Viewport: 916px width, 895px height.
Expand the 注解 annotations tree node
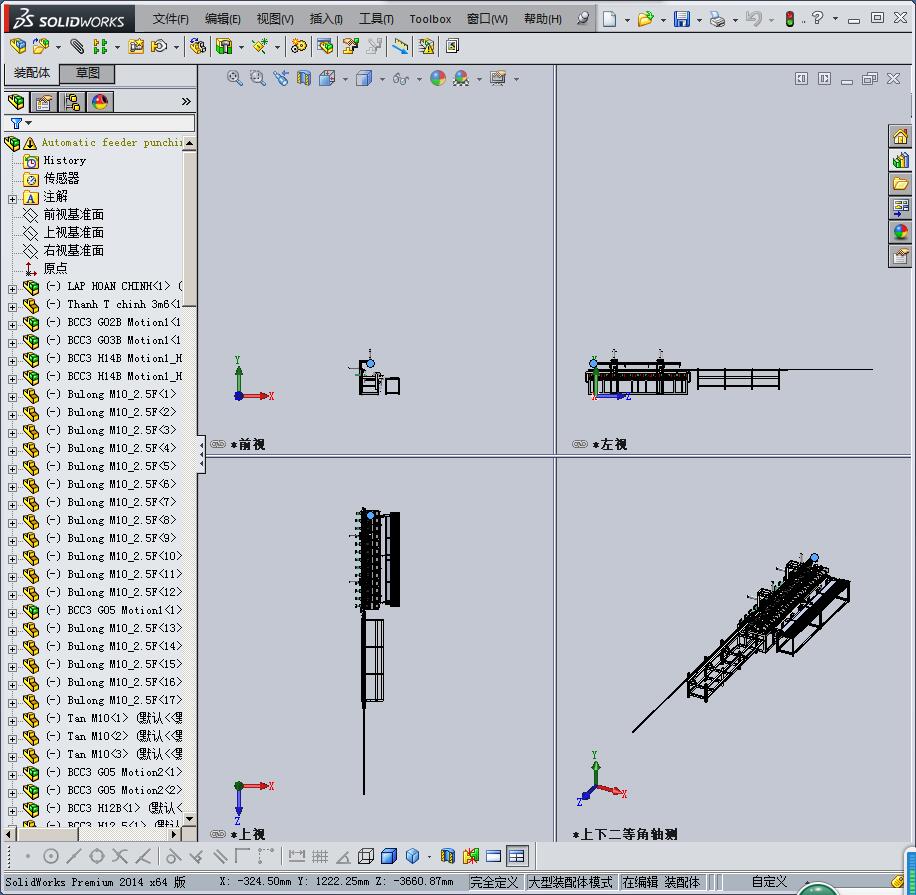tap(12, 199)
